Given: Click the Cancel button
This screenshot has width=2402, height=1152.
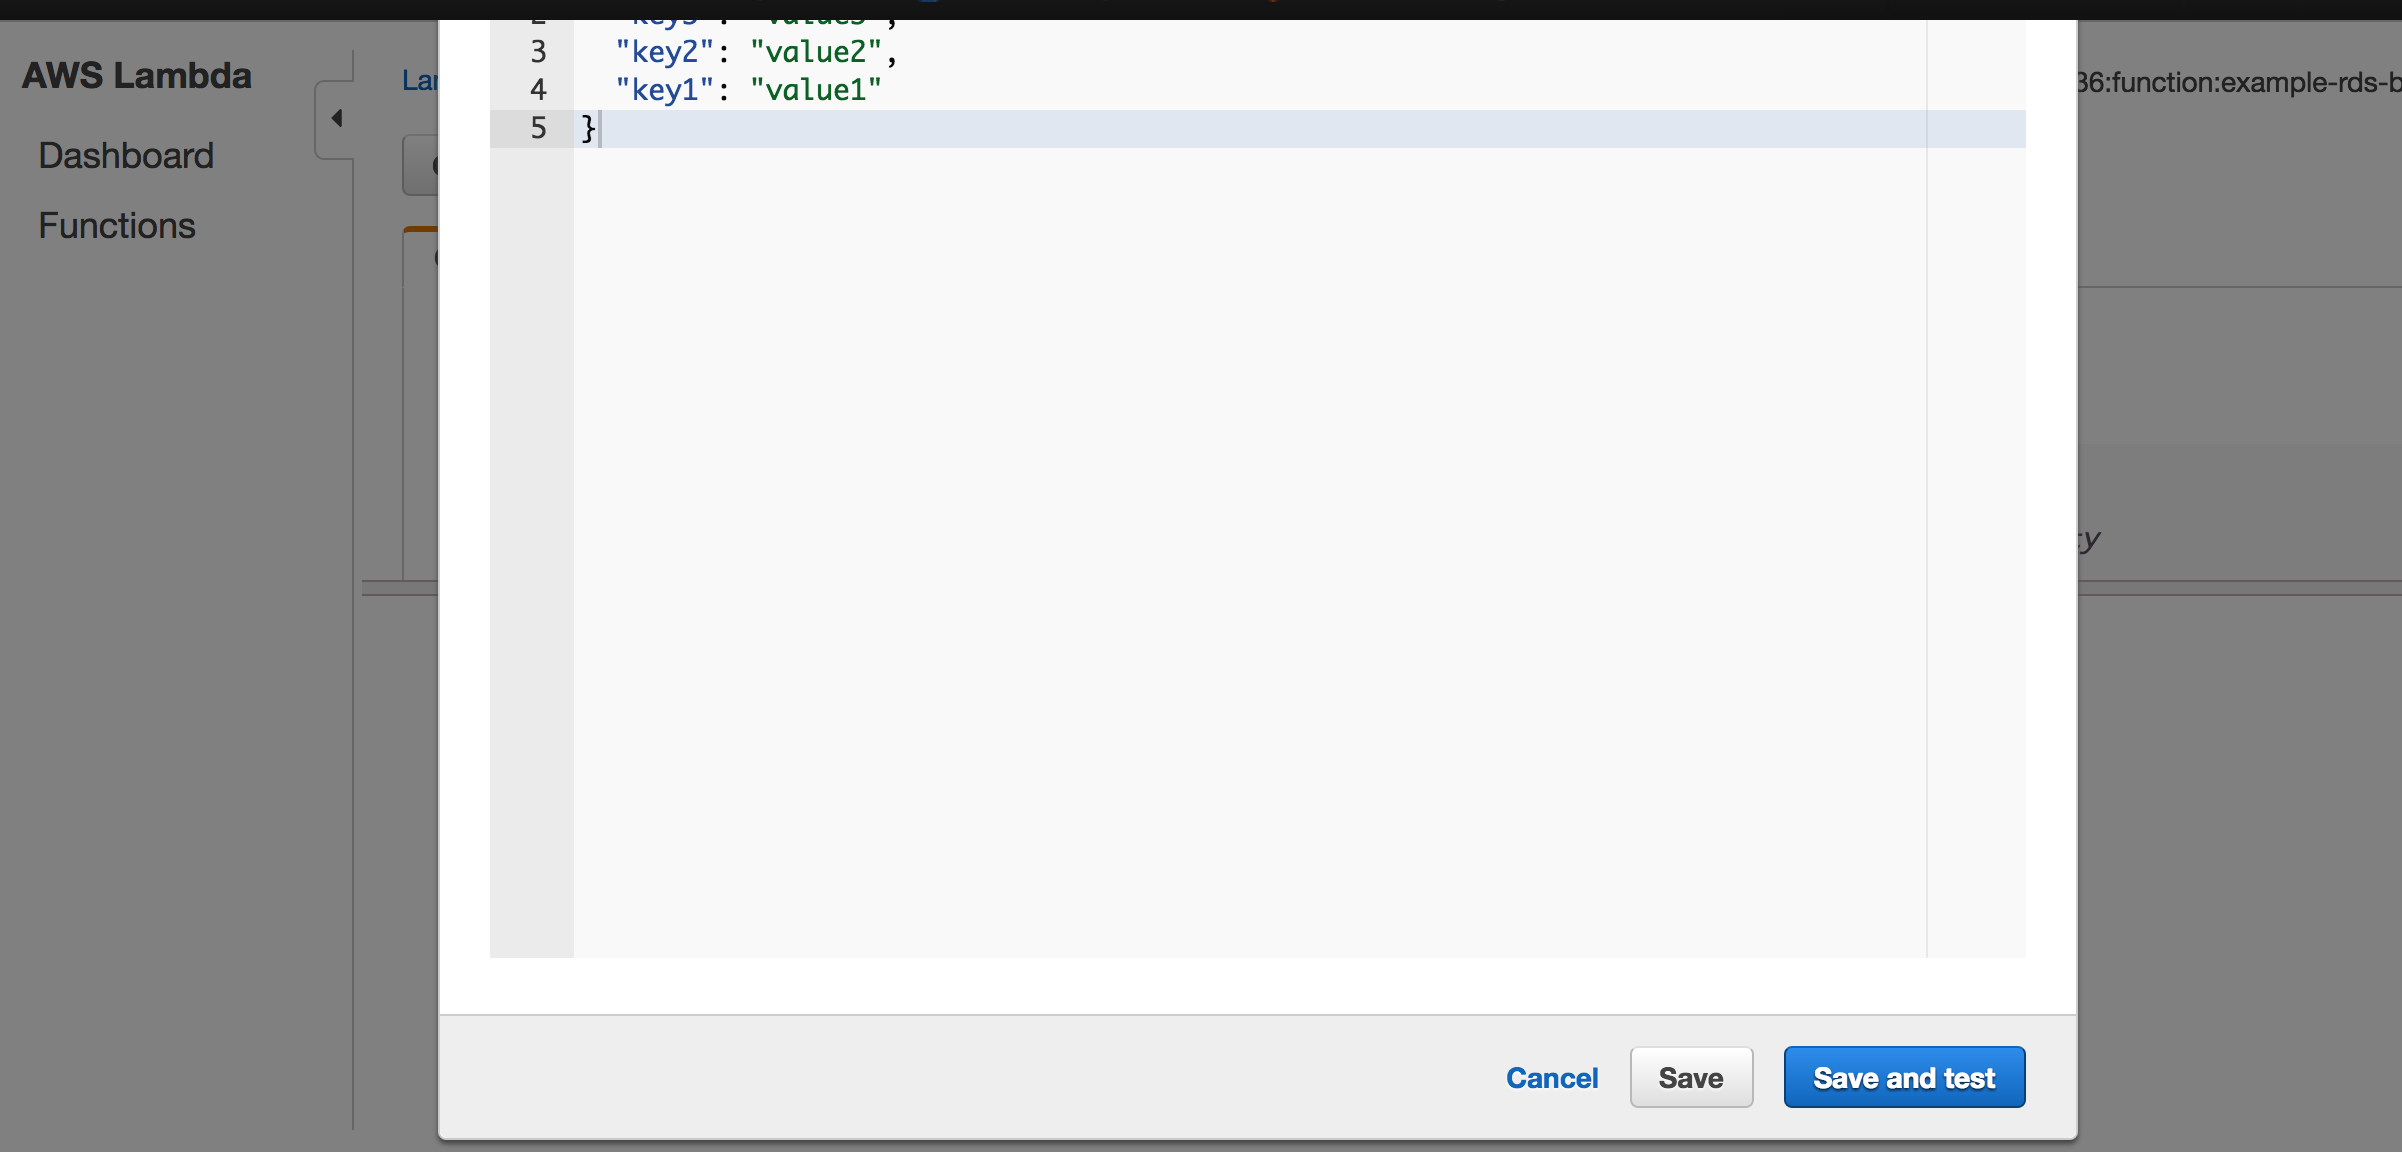Looking at the screenshot, I should pyautogui.click(x=1552, y=1077).
